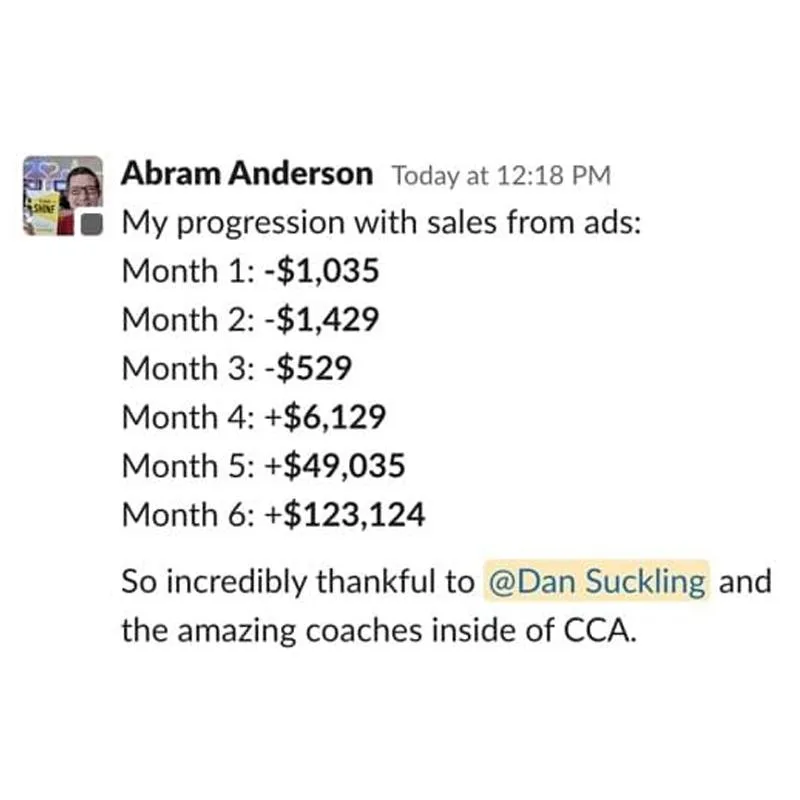This screenshot has height=800, width=800.
Task: Open sender name Abram Anderson's profile
Action: 246,174
